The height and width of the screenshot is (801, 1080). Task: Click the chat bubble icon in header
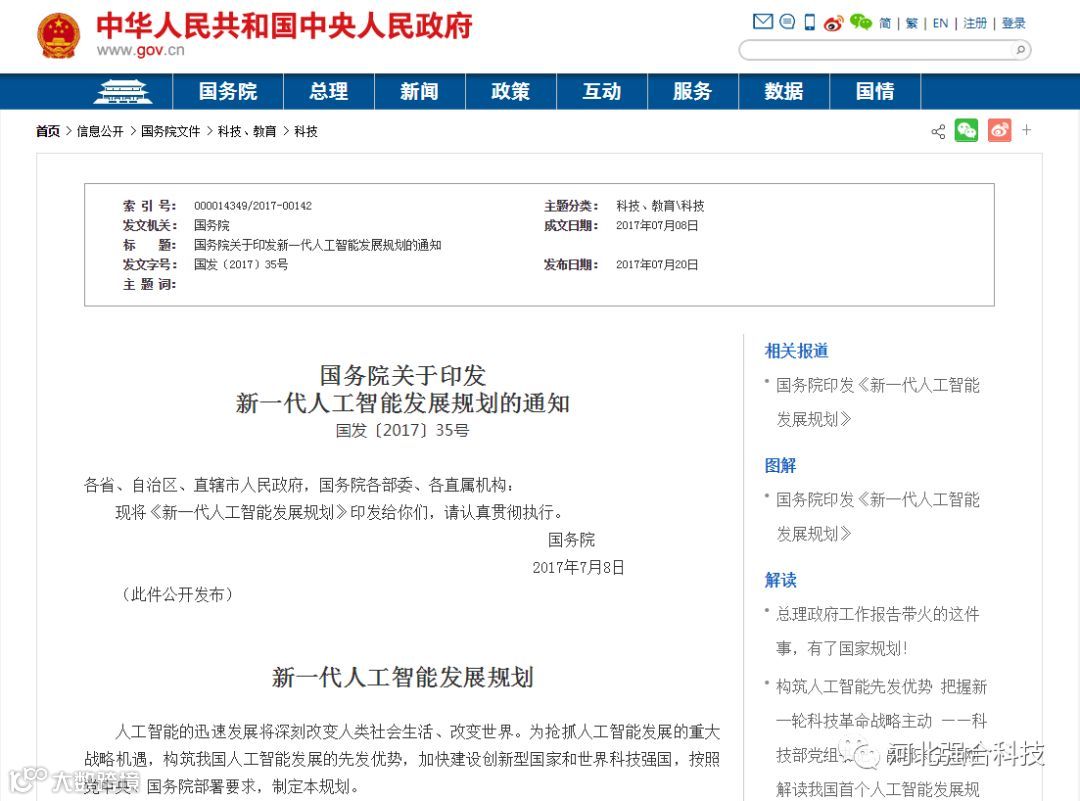[787, 22]
